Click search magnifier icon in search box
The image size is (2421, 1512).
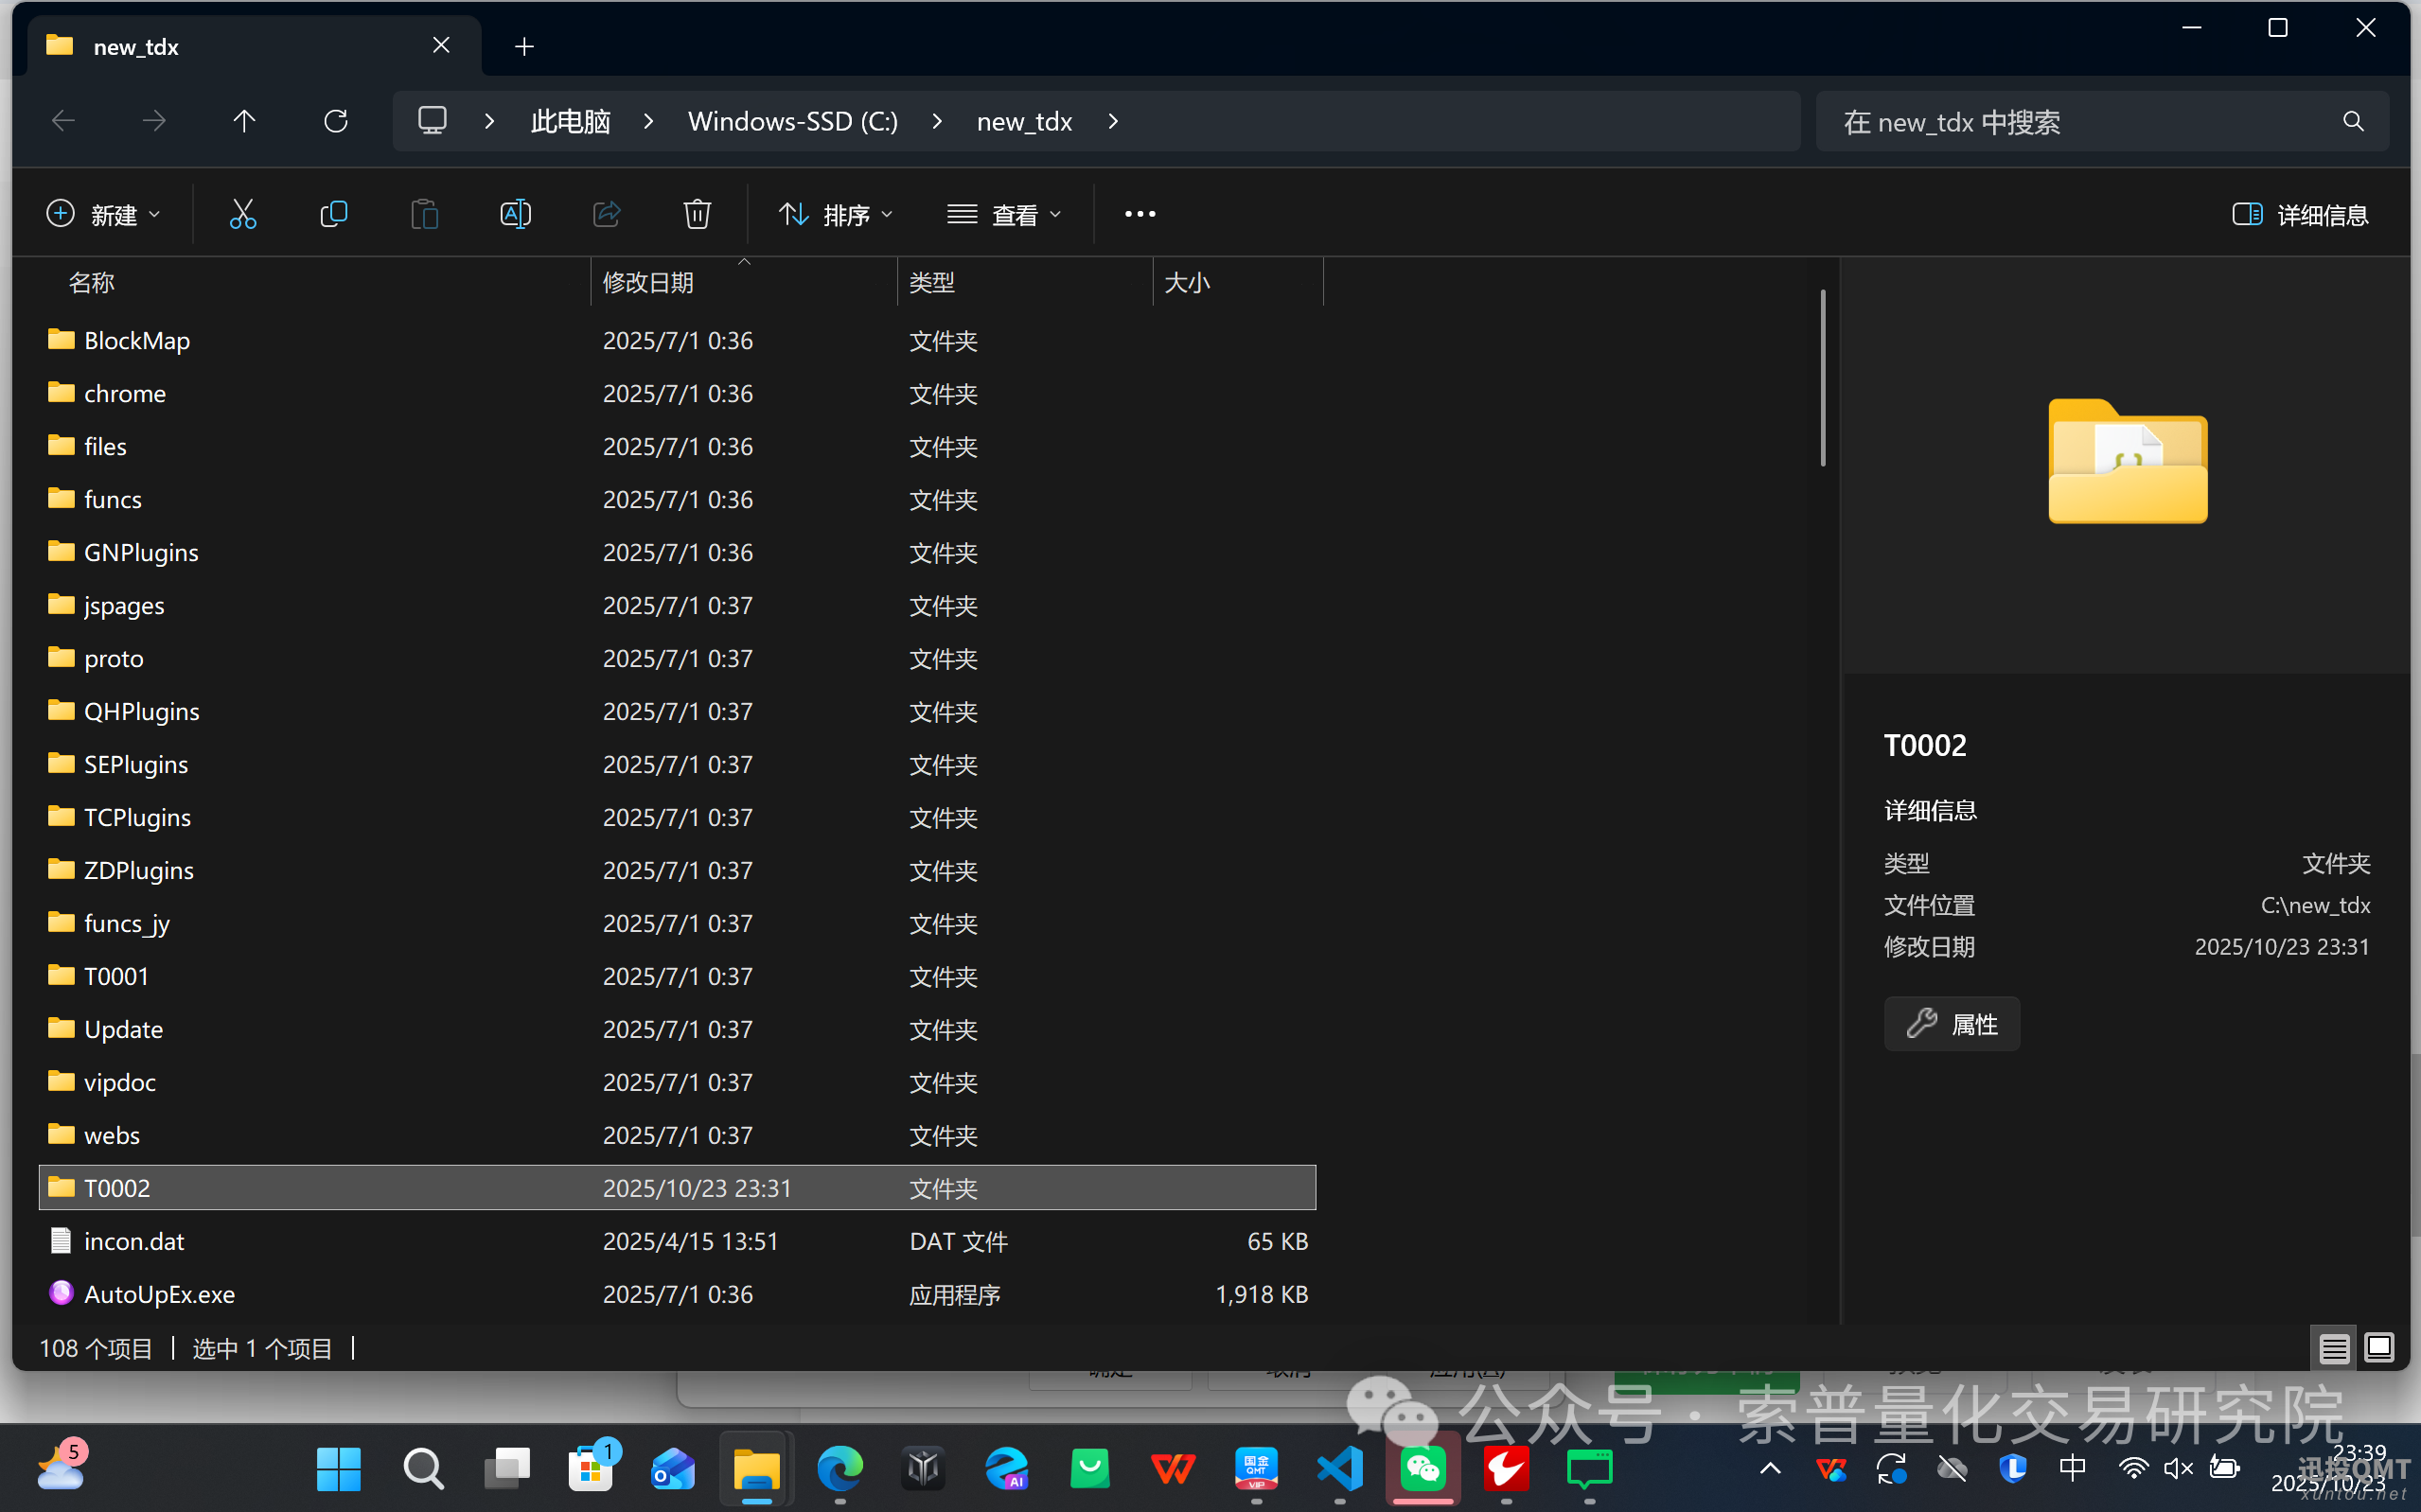[2353, 122]
